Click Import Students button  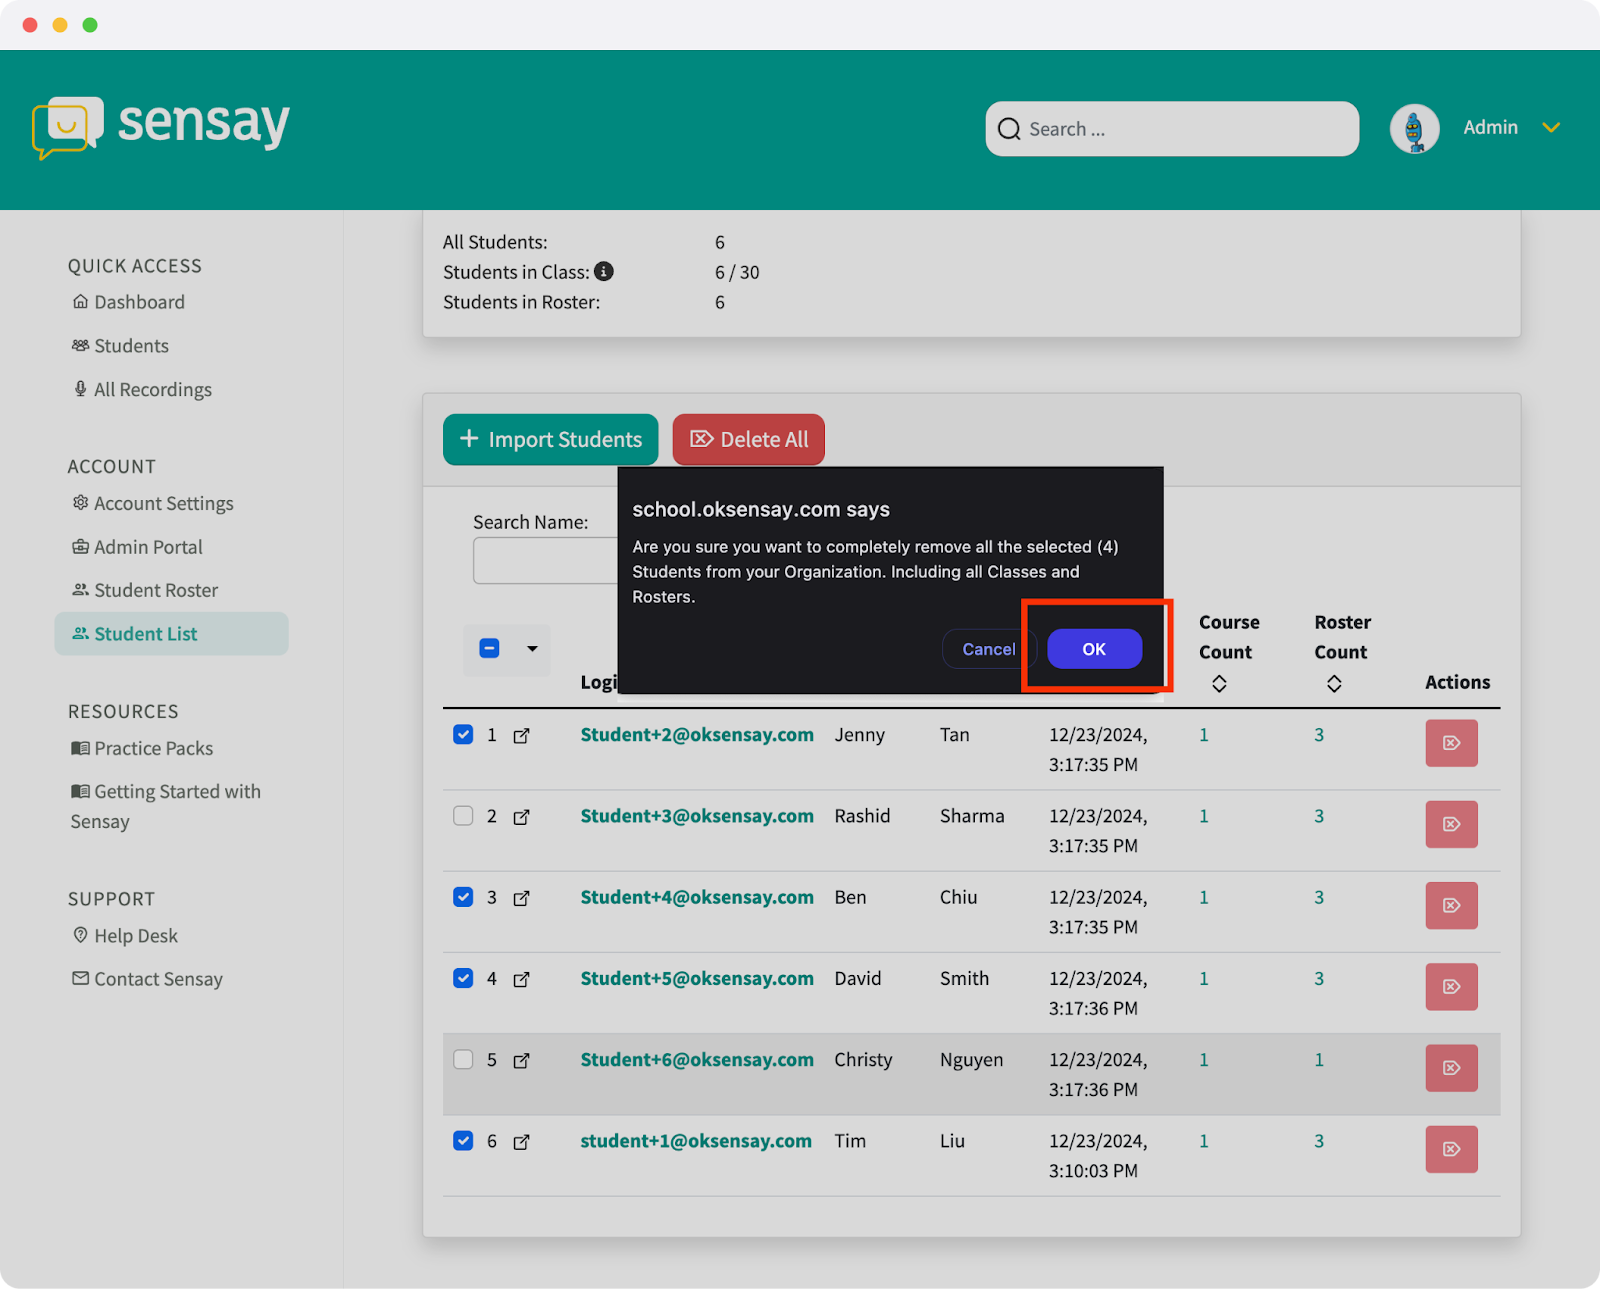pos(551,440)
